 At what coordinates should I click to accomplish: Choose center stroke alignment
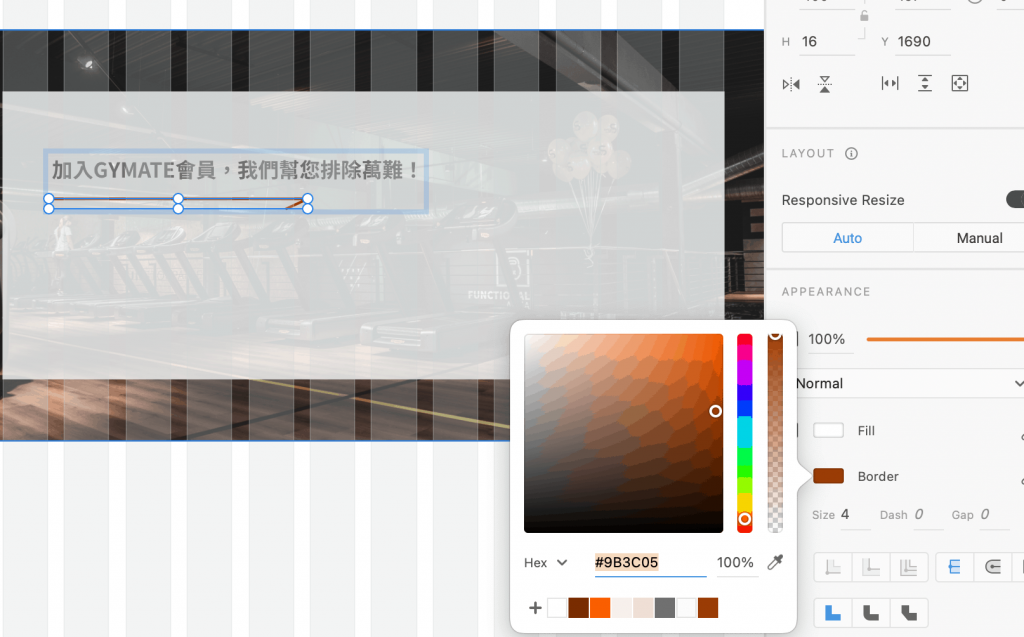pos(871,567)
